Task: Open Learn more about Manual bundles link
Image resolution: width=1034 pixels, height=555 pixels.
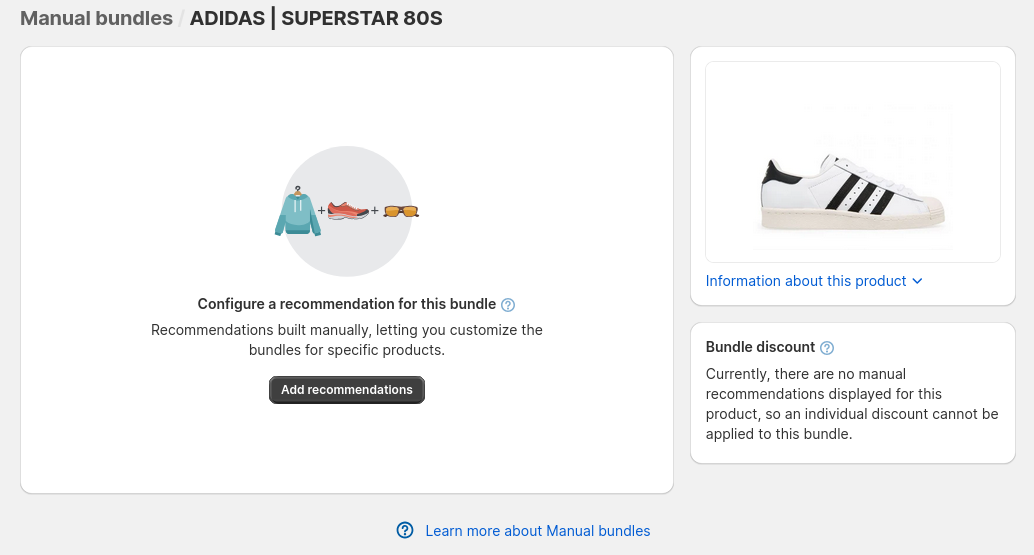Action: pyautogui.click(x=537, y=531)
